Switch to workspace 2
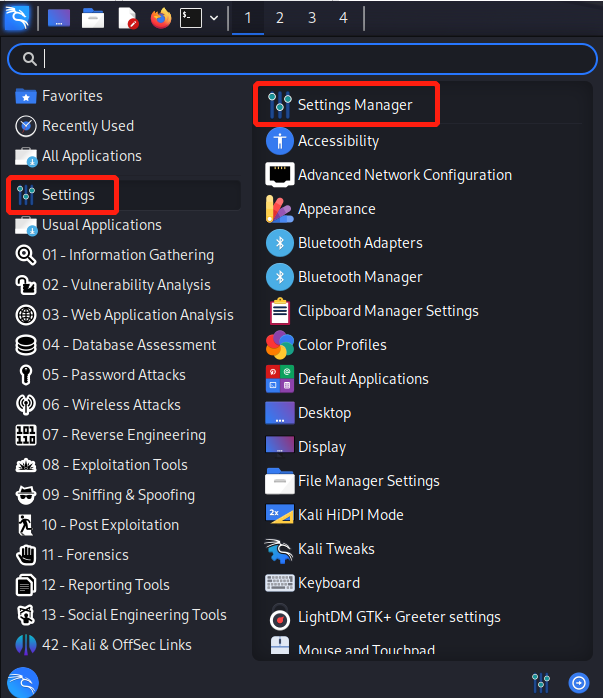Image resolution: width=603 pixels, height=698 pixels. pyautogui.click(x=279, y=18)
